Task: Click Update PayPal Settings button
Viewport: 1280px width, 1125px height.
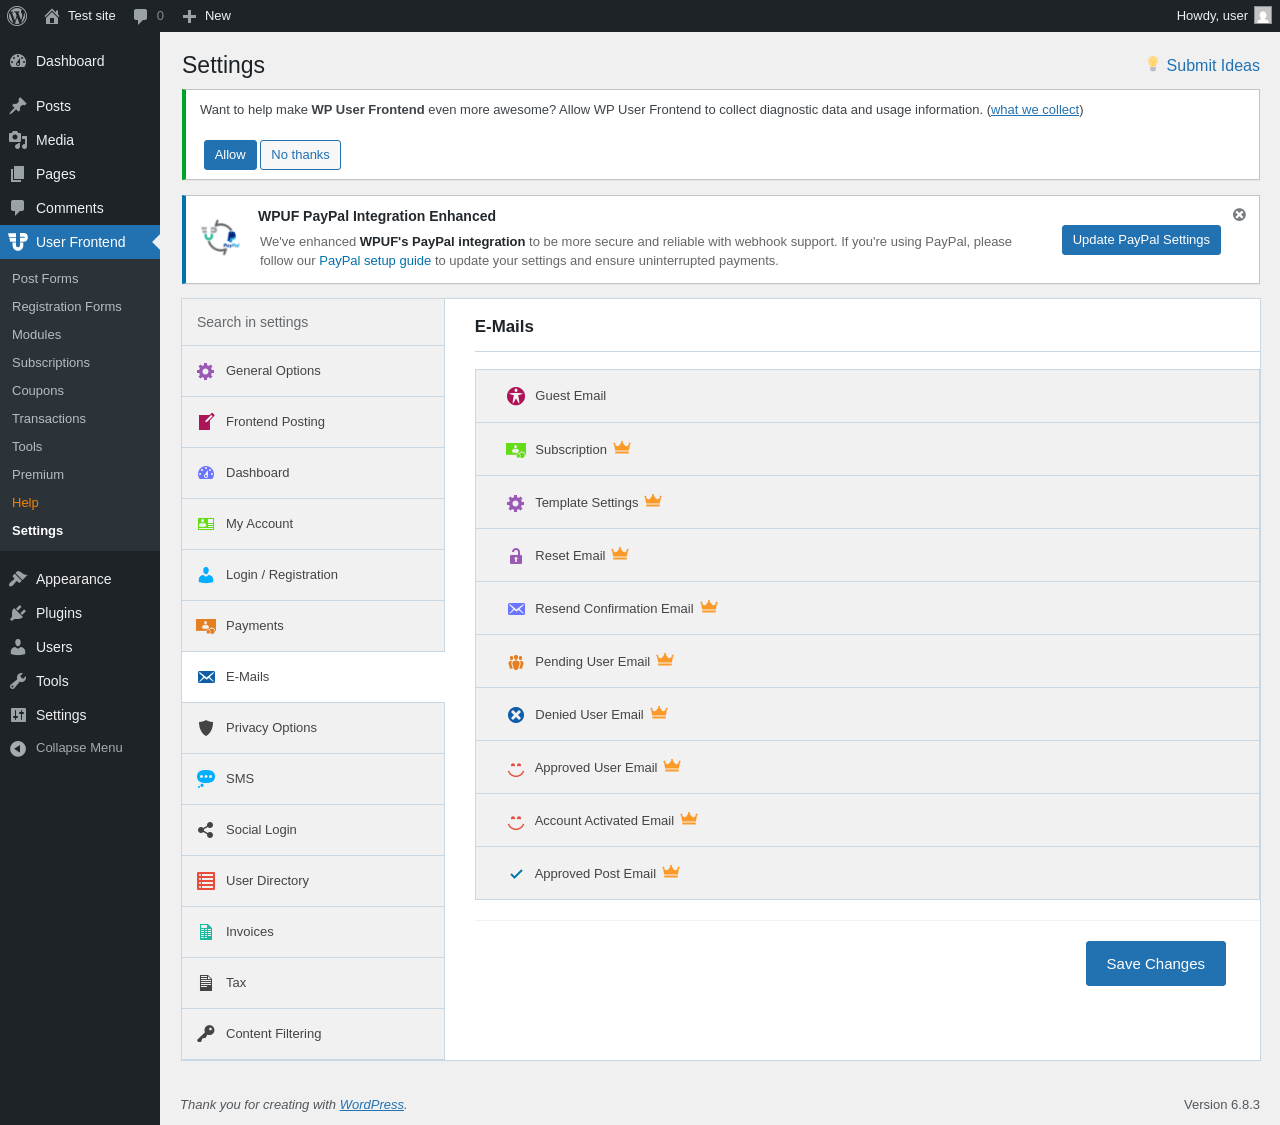Action: [x=1141, y=240]
